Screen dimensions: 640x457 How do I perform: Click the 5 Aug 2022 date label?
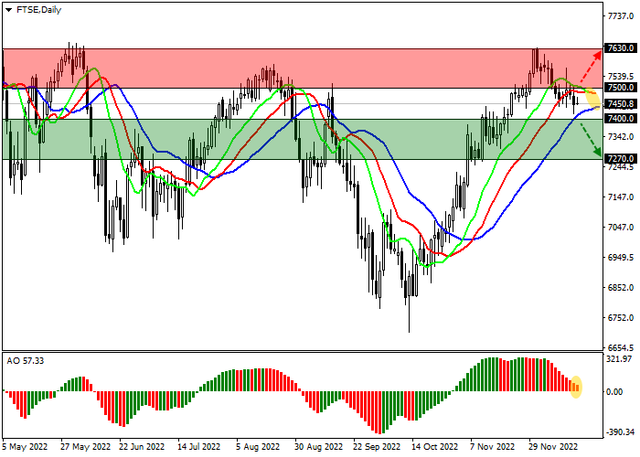pyautogui.click(x=258, y=446)
